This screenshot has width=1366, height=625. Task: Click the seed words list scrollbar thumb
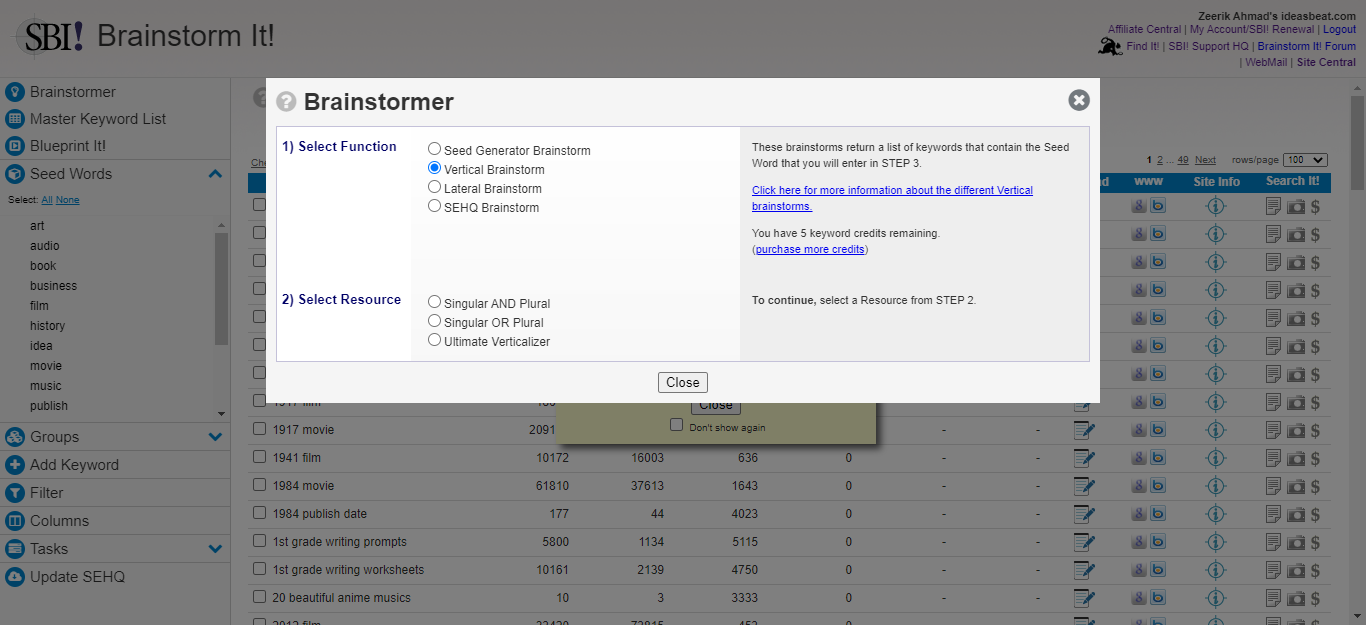coord(221,288)
